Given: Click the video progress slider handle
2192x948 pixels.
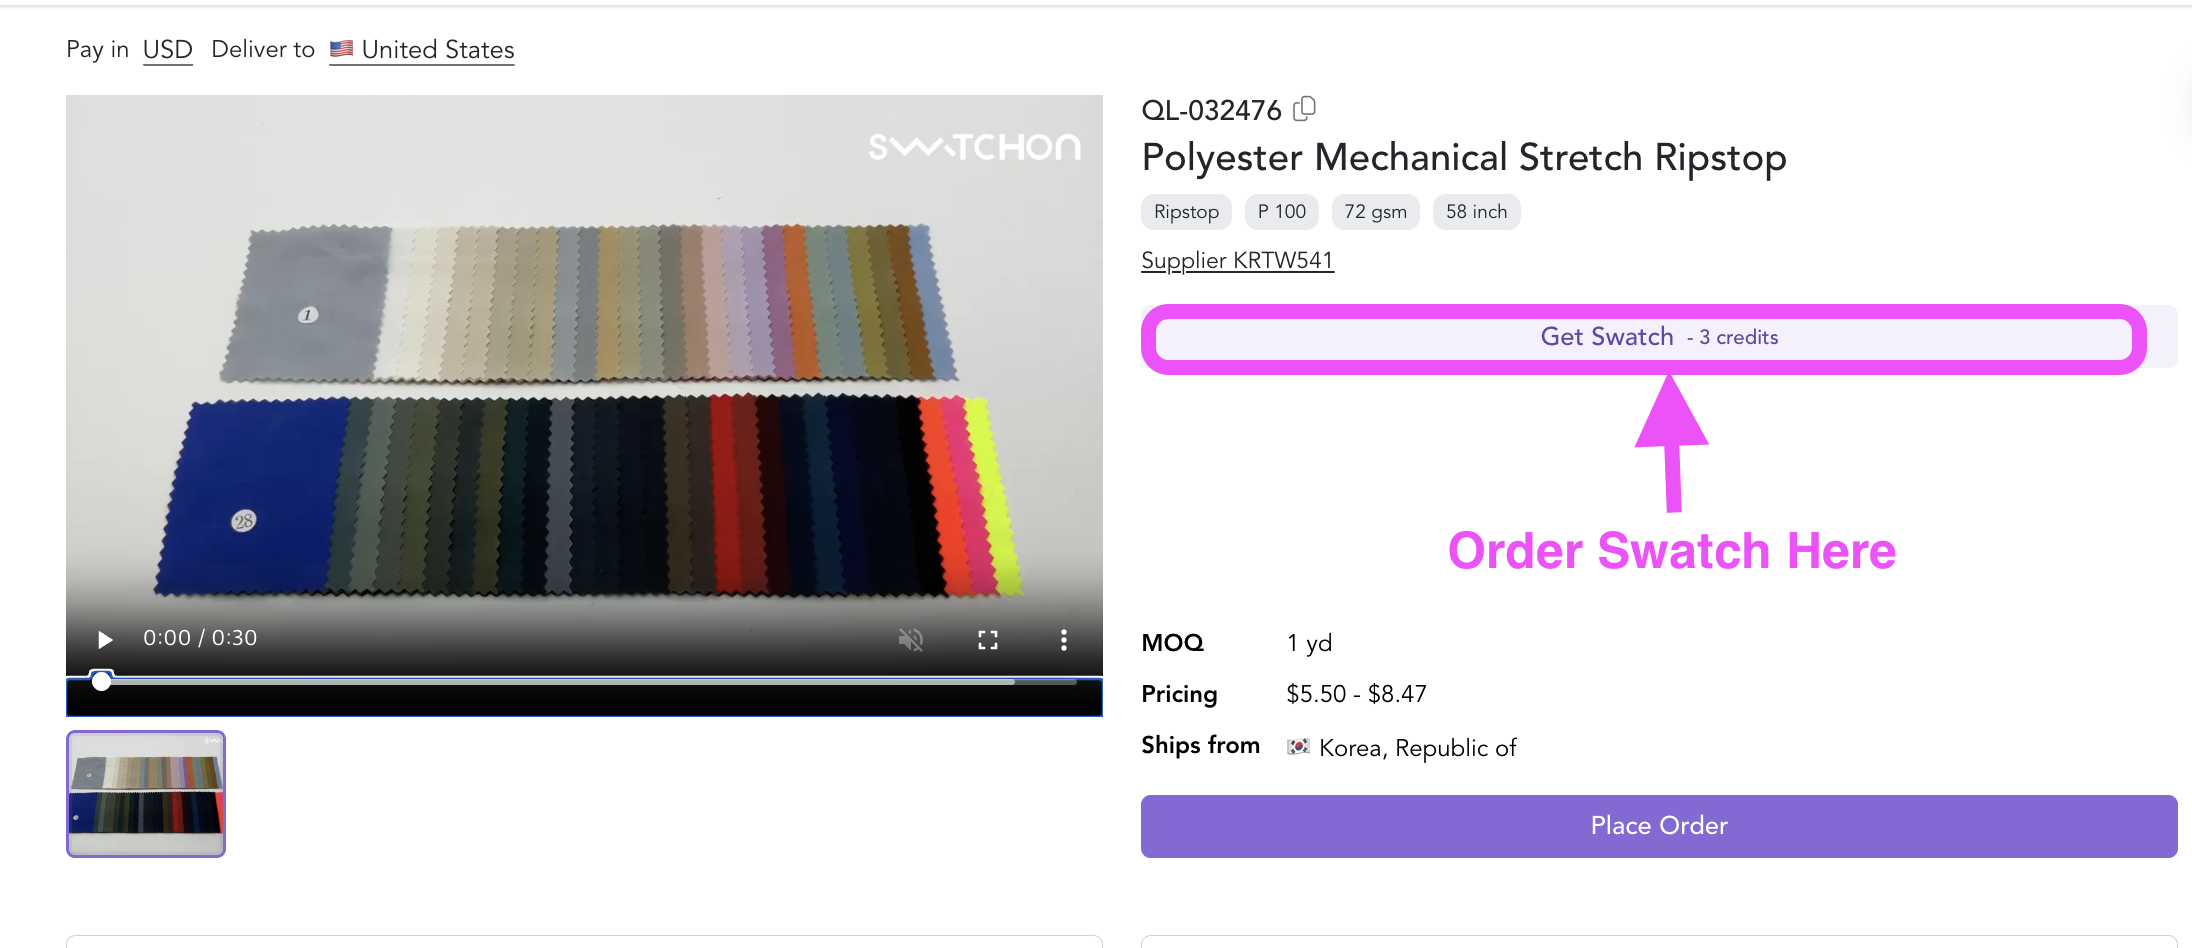Looking at the screenshot, I should pyautogui.click(x=101, y=681).
